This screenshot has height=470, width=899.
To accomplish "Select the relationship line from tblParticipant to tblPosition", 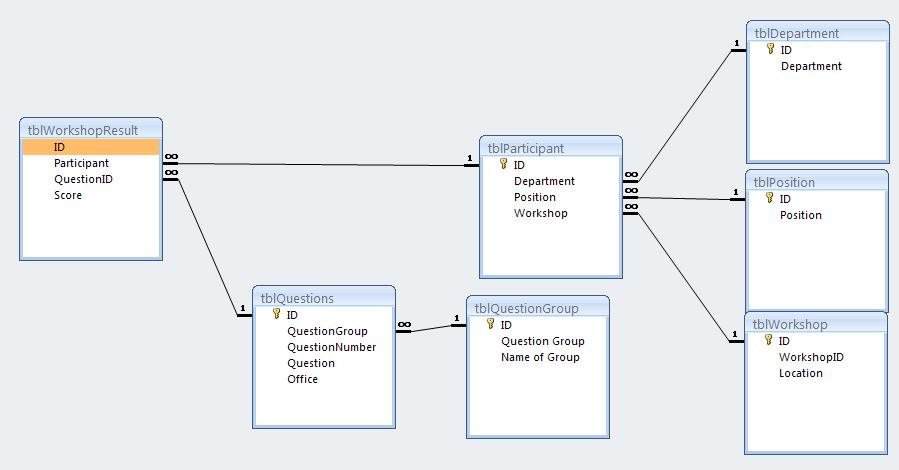I will (683, 198).
